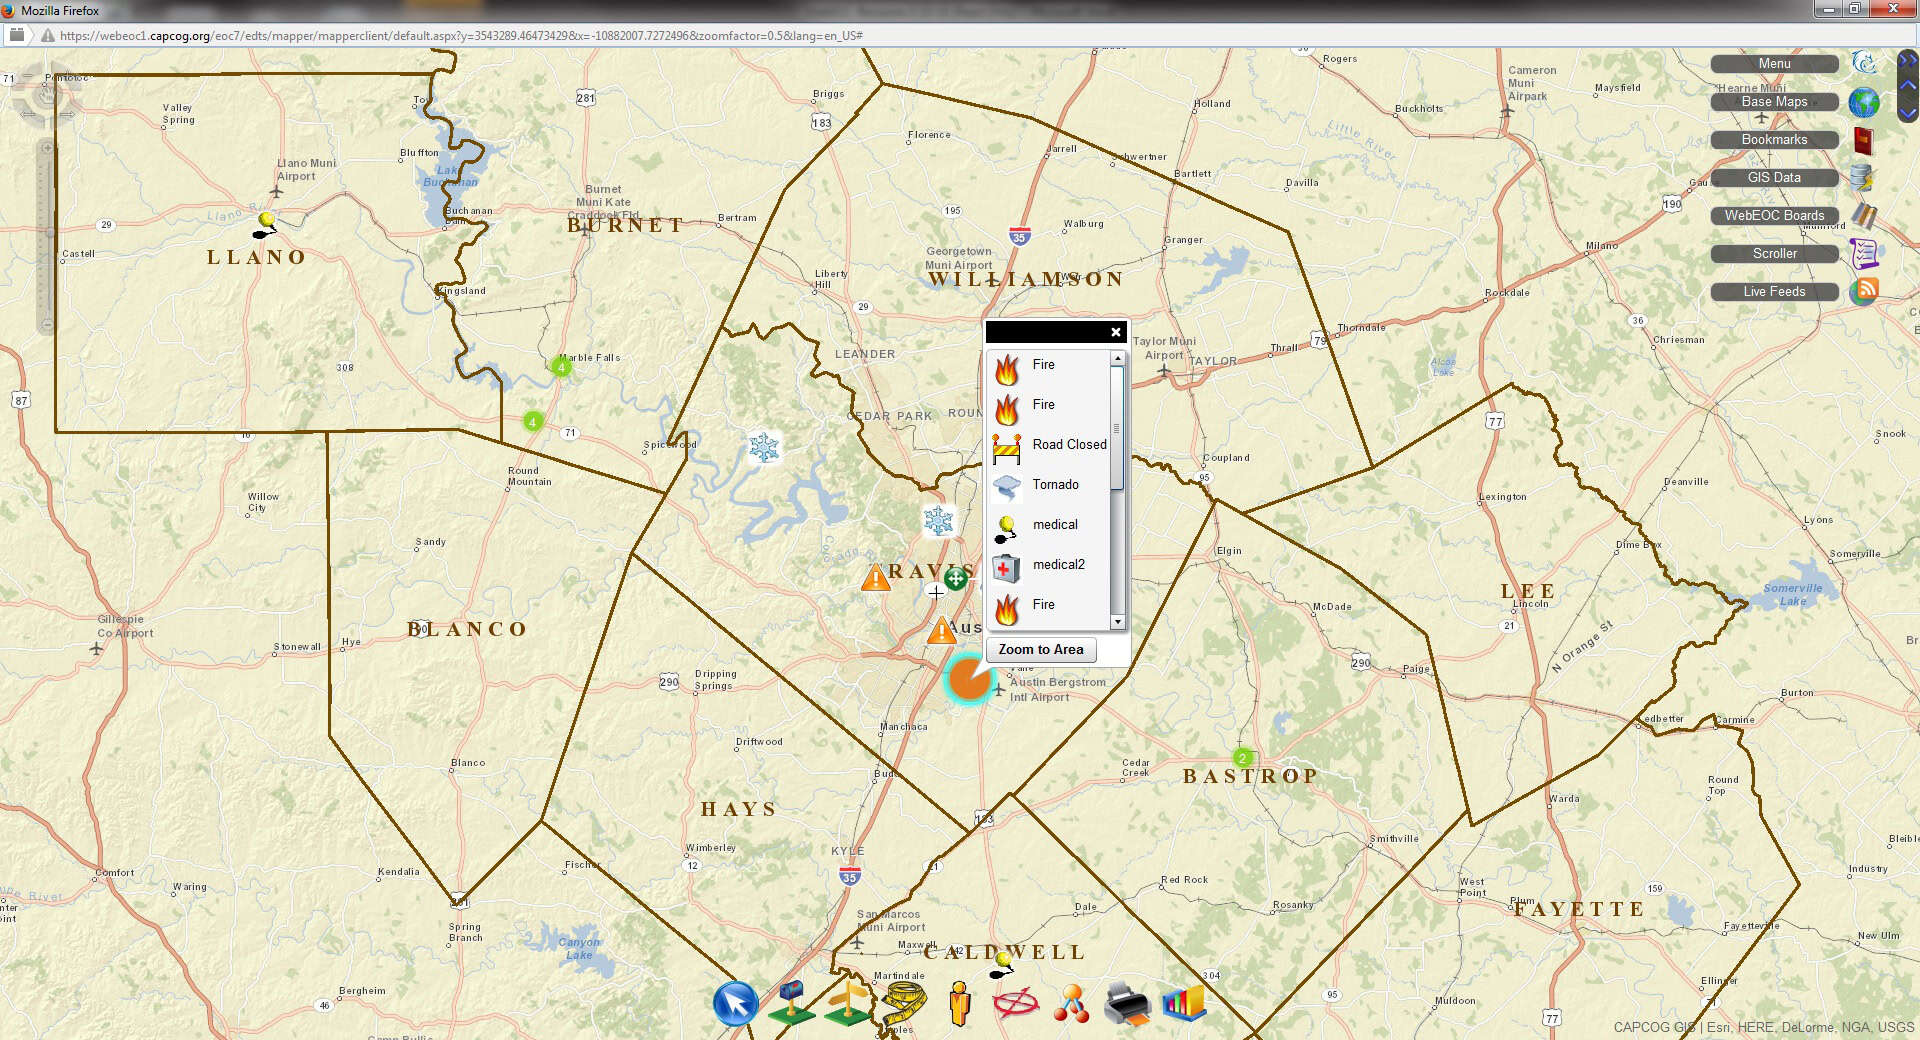Screen dimensions: 1920x1040
Task: Open the signpost directions tool
Action: point(847,1002)
